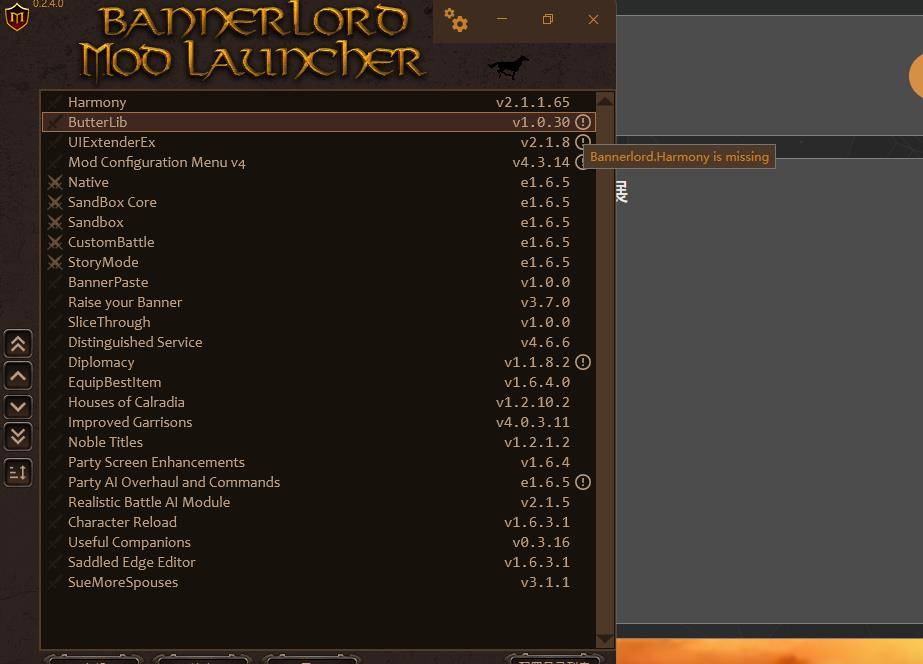Select the Raise your Banner row
Viewport: 923px width, 664px height.
click(318, 302)
